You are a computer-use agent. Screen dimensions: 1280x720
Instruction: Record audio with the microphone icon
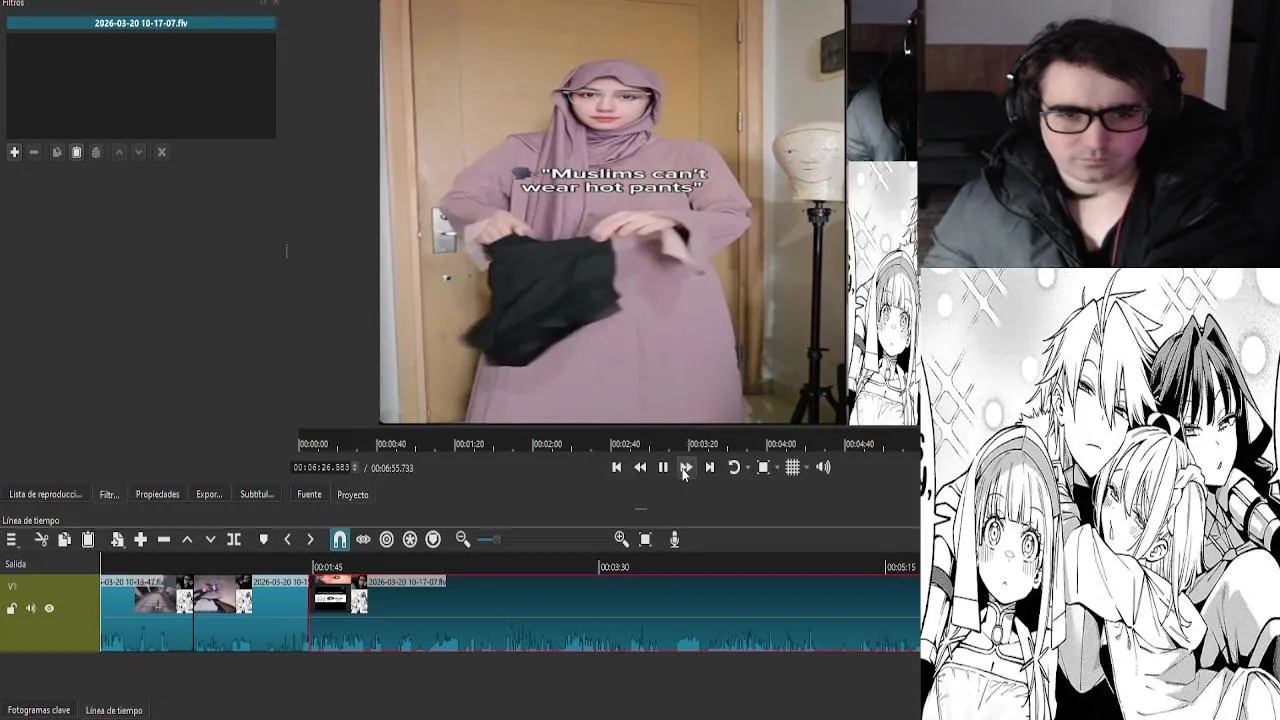pyautogui.click(x=674, y=539)
